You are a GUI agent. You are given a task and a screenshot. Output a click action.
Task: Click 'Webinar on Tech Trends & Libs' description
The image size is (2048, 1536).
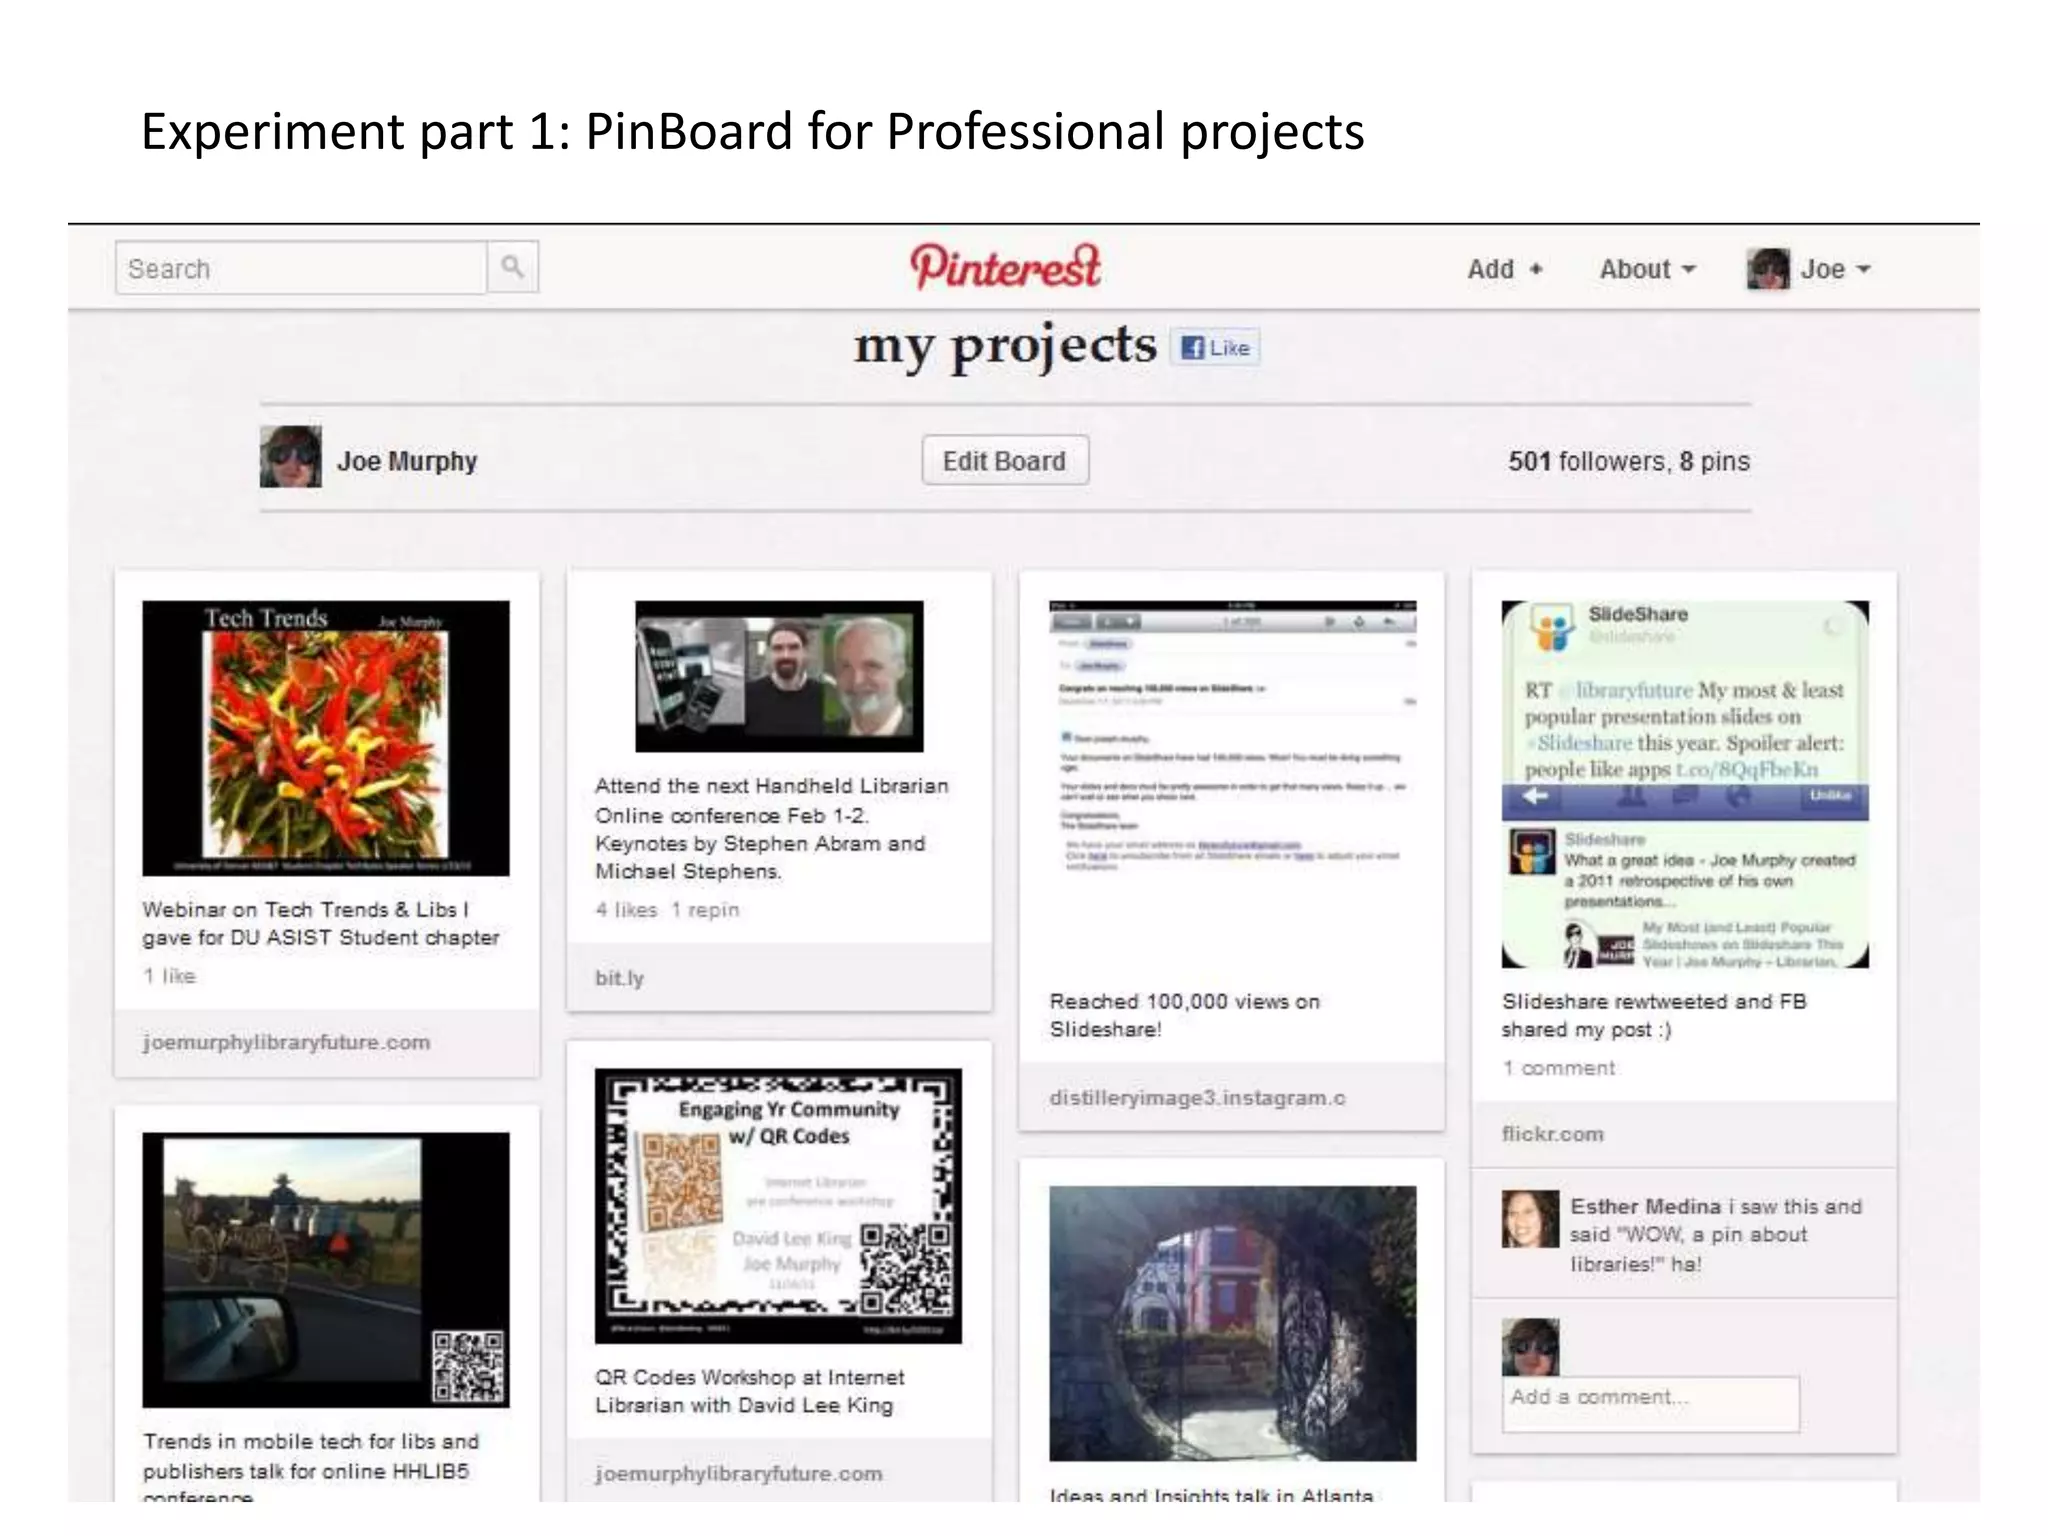click(x=321, y=923)
